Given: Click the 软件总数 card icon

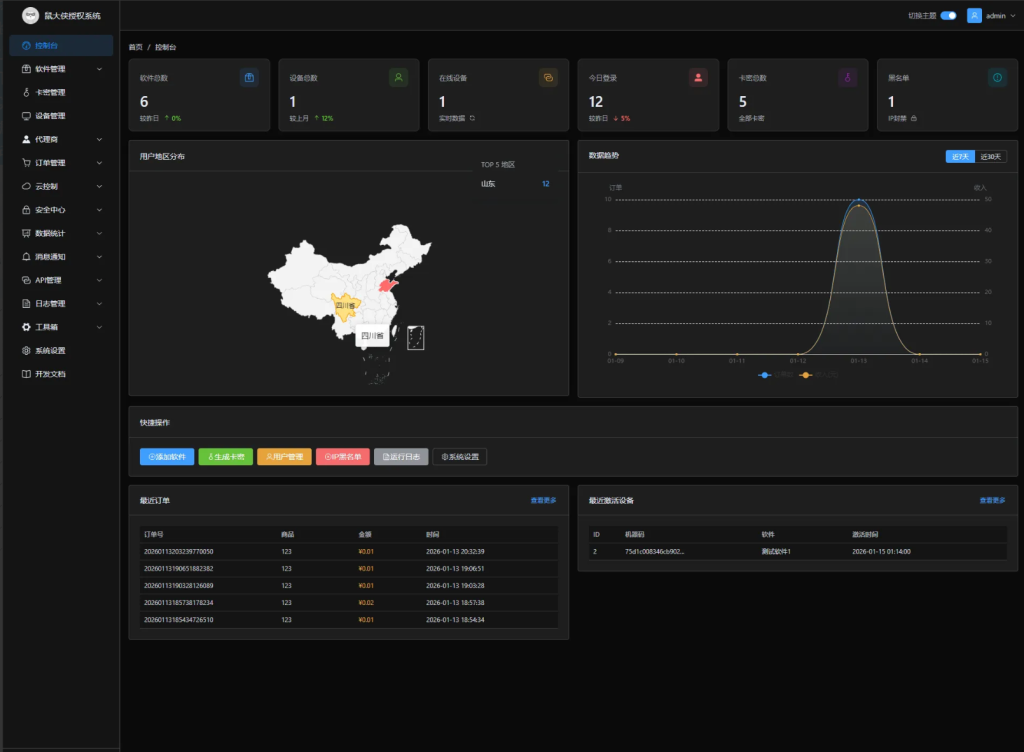Looking at the screenshot, I should pos(248,77).
